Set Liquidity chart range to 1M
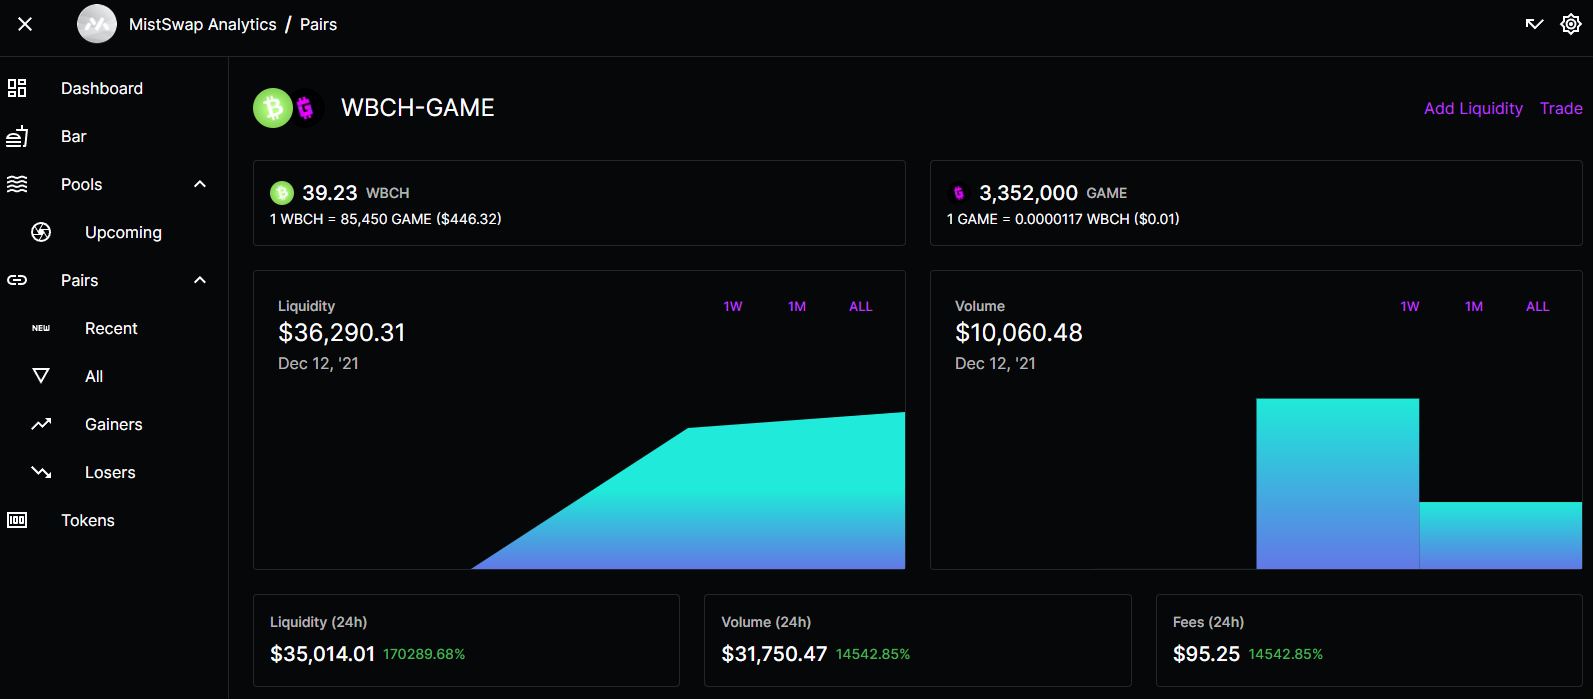The image size is (1593, 699). click(797, 307)
